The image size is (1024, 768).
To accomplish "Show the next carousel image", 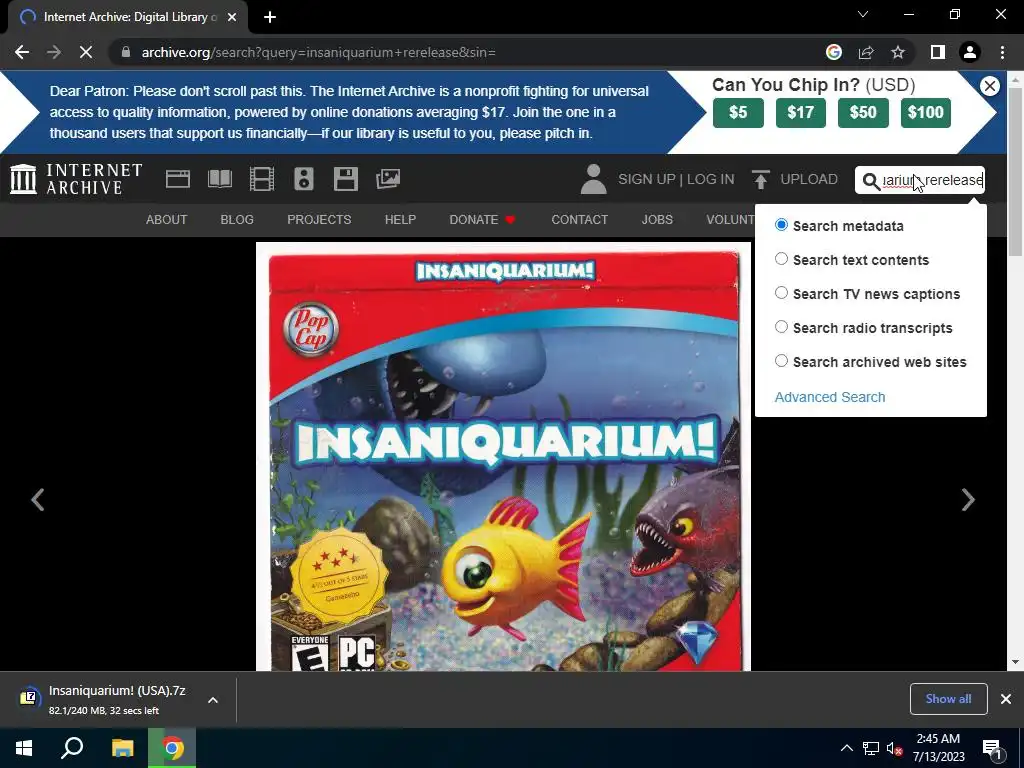I will click(968, 500).
